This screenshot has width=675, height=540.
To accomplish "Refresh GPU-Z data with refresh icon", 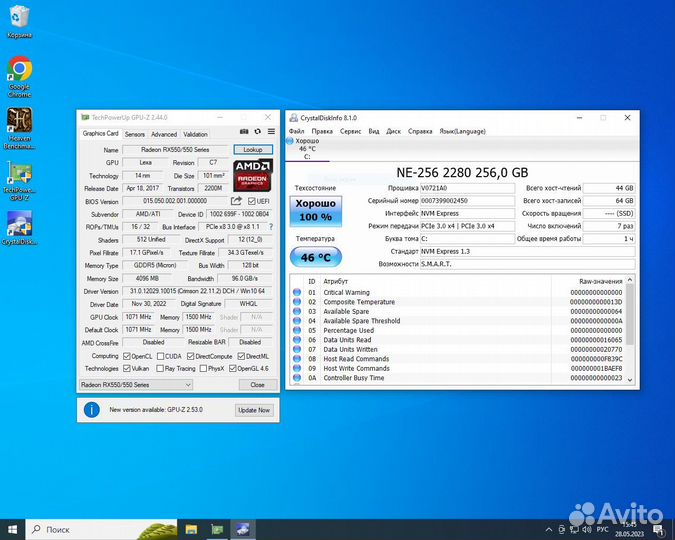I will [x=257, y=131].
